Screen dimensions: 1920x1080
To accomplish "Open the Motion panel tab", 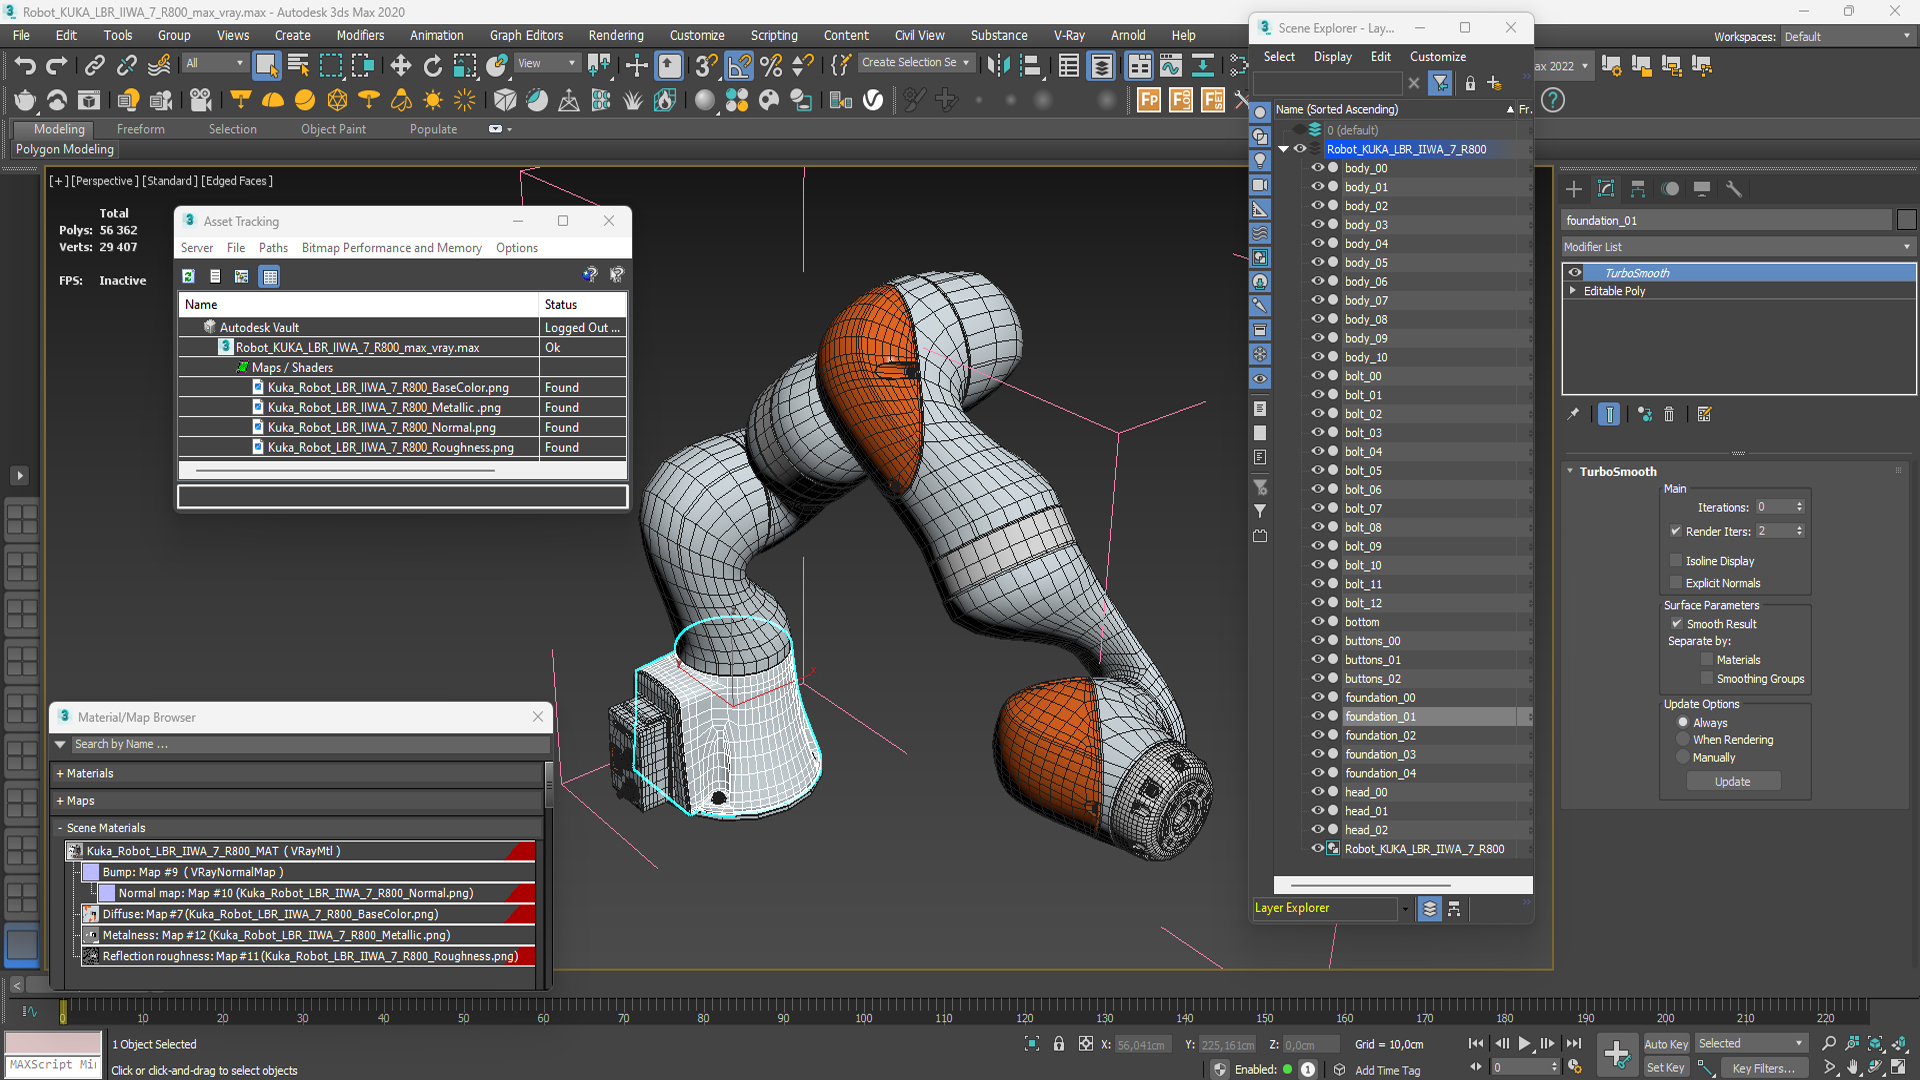I will [x=1670, y=189].
